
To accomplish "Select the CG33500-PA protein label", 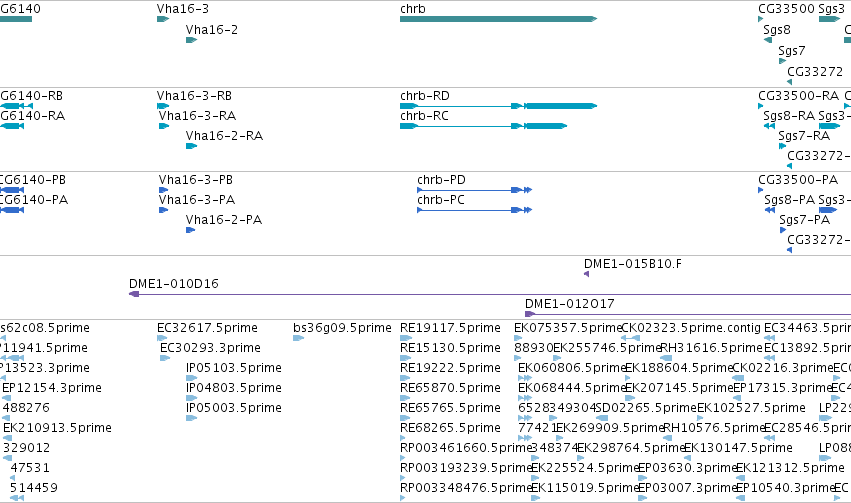I will [798, 180].
